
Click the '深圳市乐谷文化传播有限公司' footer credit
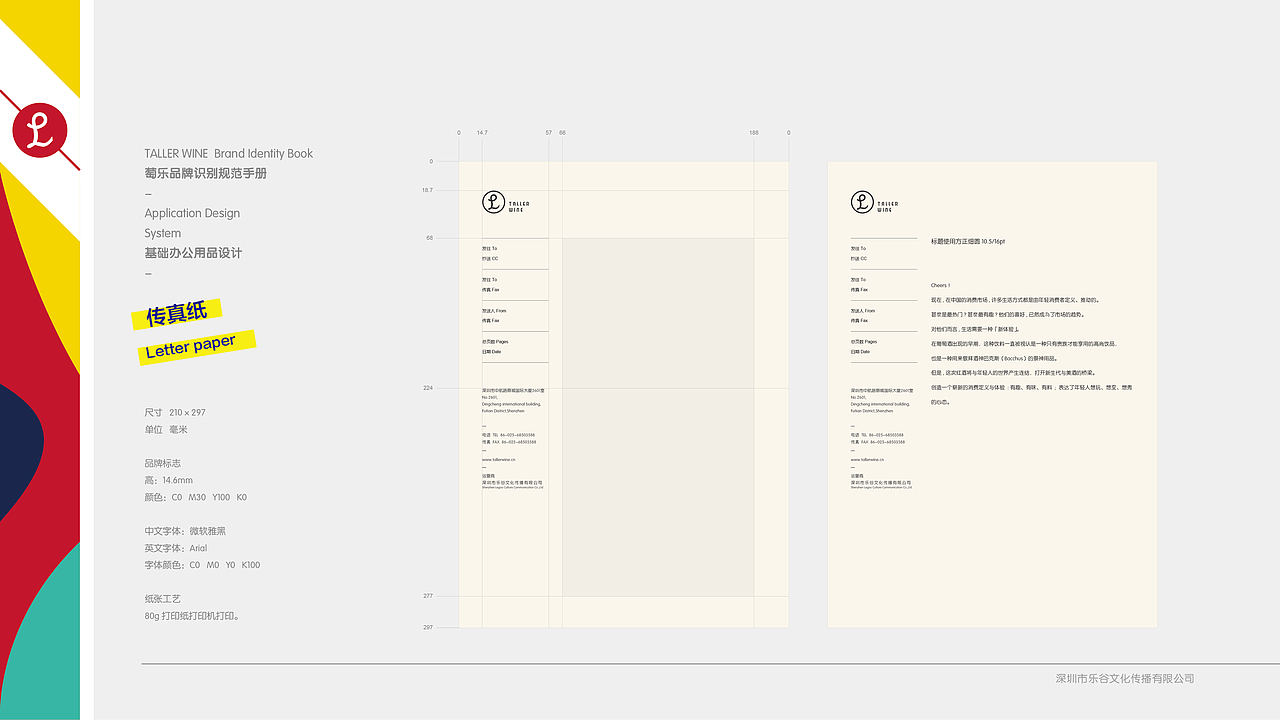pyautogui.click(x=1125, y=679)
